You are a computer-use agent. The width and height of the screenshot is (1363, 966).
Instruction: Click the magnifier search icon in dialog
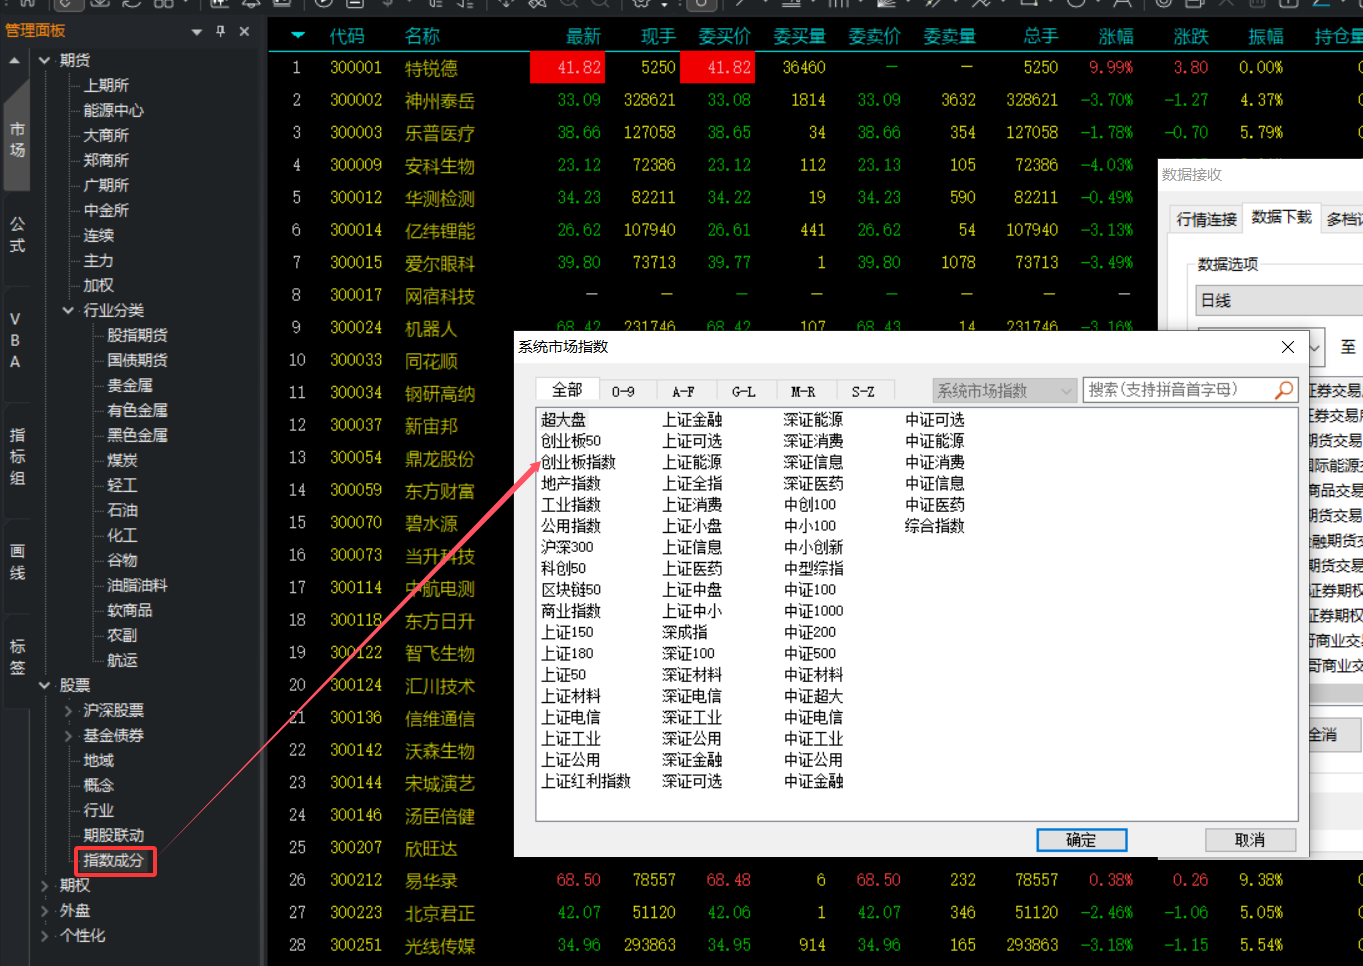pos(1284,390)
